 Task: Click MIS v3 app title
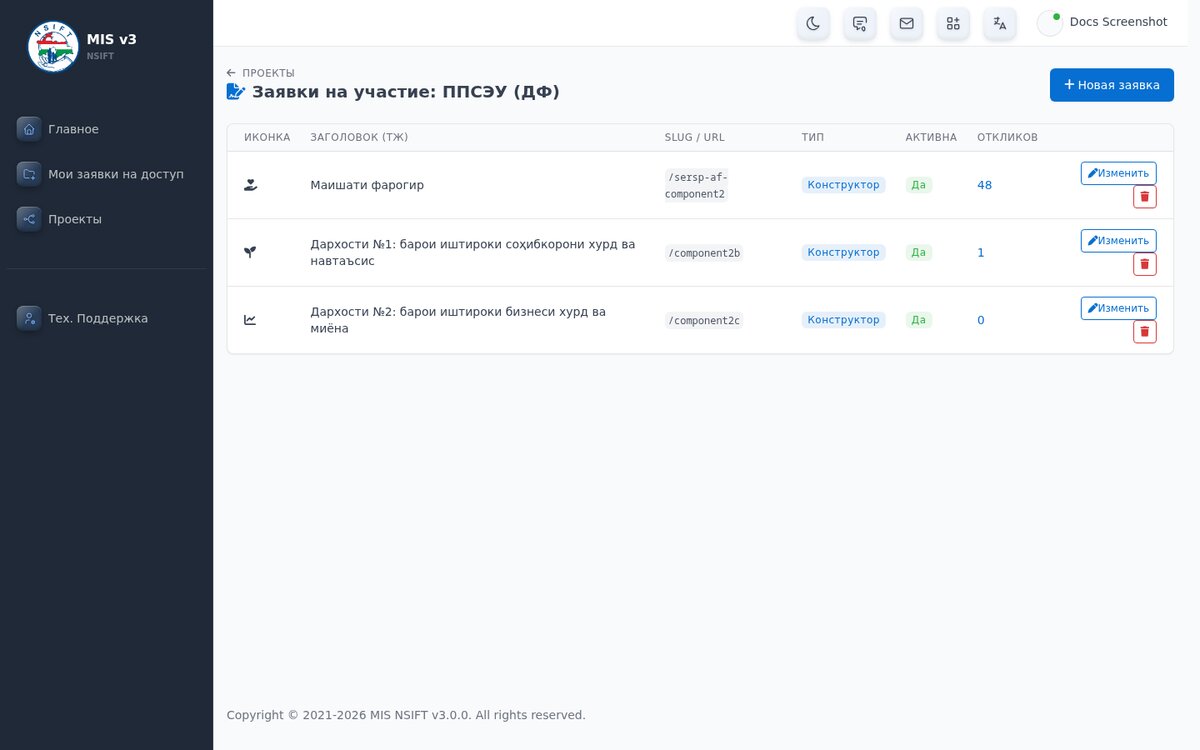tap(112, 39)
